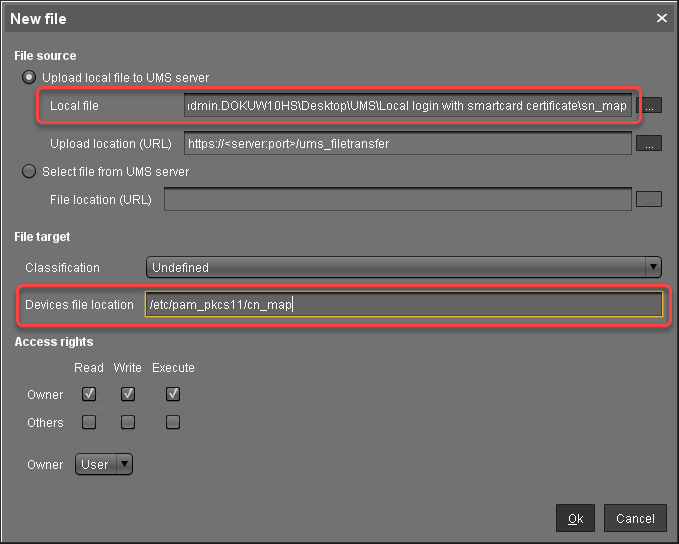Enable Others Execute permission
This screenshot has width=679, height=544.
(x=173, y=422)
